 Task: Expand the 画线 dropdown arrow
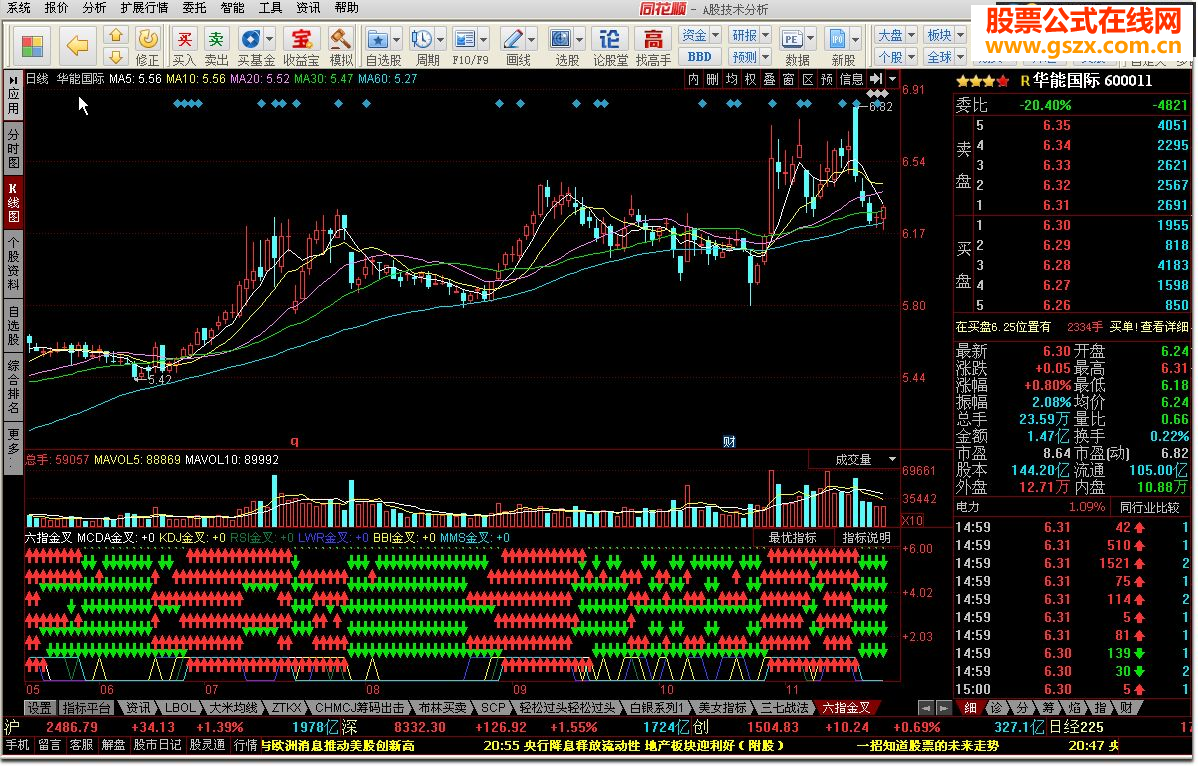click(x=532, y=39)
